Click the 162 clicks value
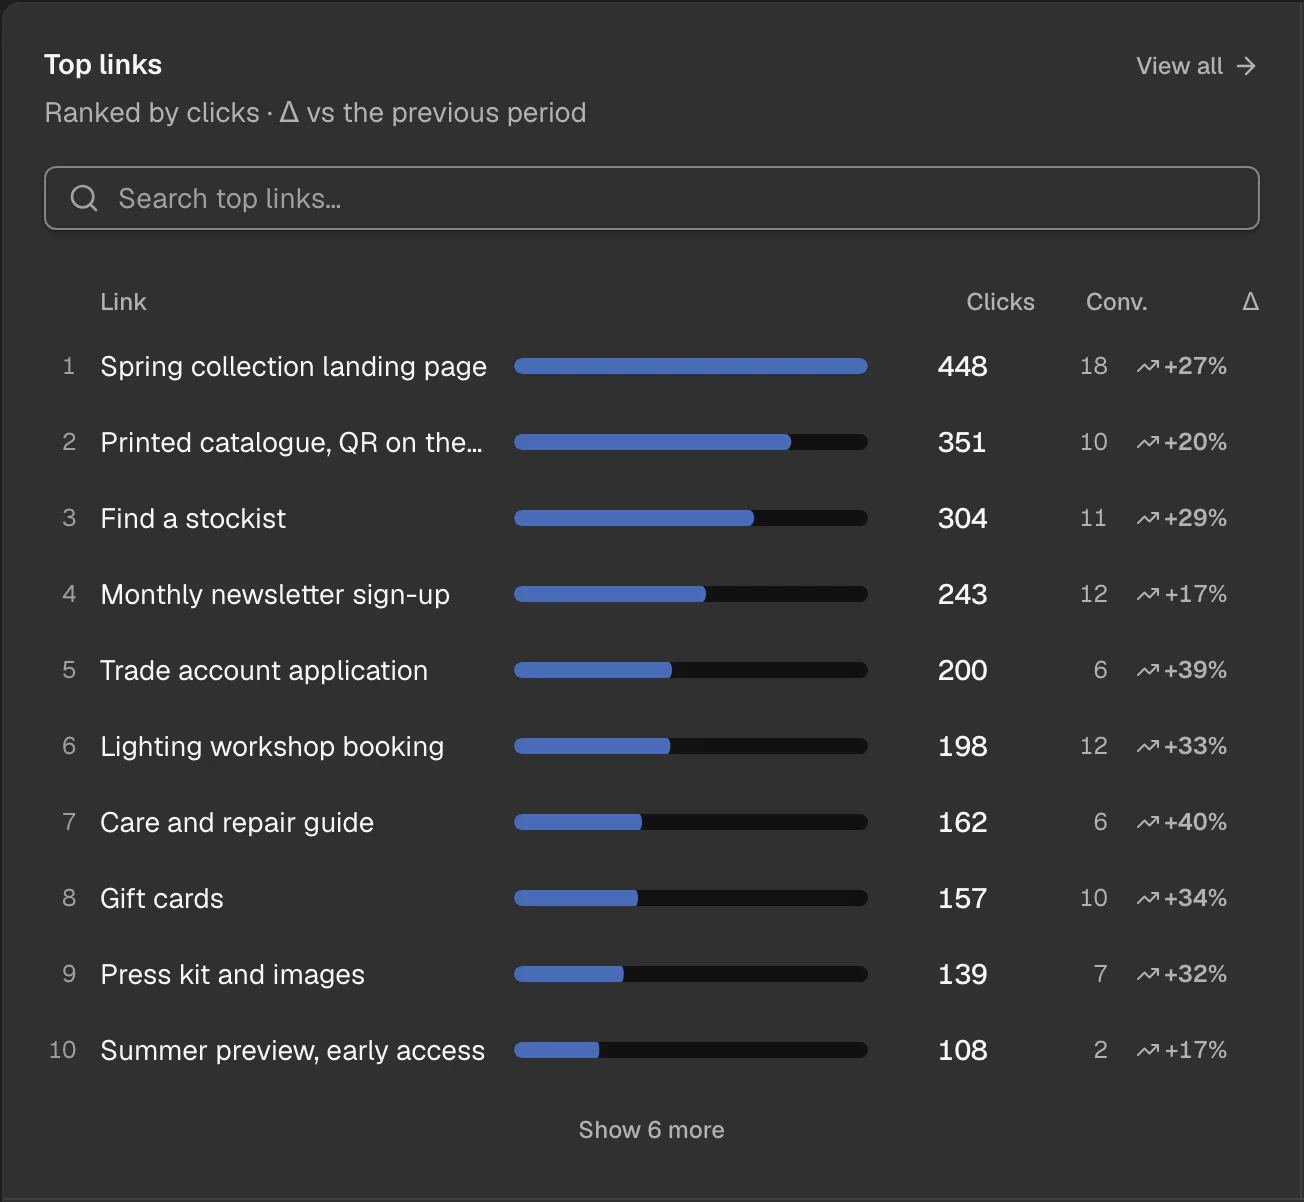Image resolution: width=1304 pixels, height=1202 pixels. click(962, 823)
